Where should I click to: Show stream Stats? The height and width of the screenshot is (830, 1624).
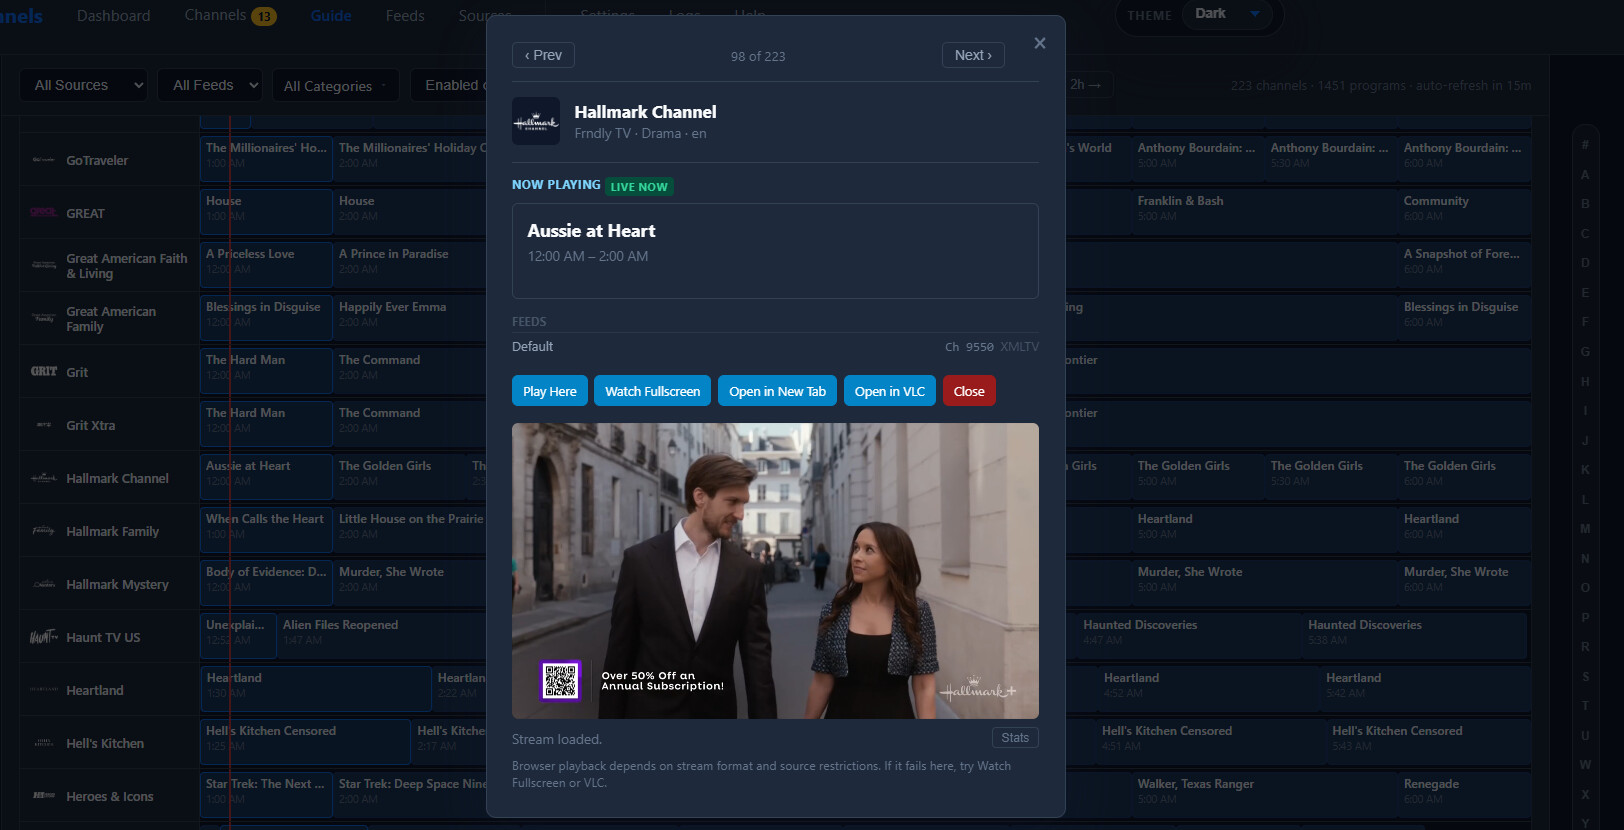(1015, 738)
